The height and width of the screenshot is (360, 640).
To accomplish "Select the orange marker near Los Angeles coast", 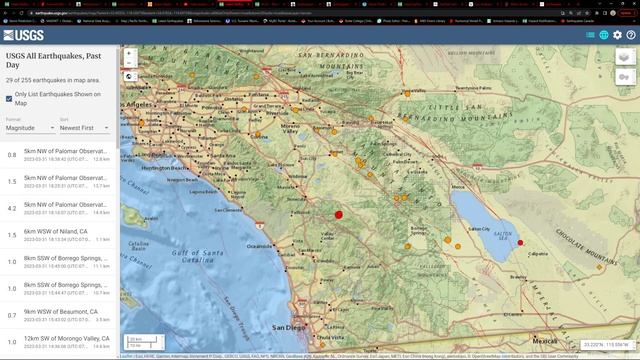I will click(141, 122).
